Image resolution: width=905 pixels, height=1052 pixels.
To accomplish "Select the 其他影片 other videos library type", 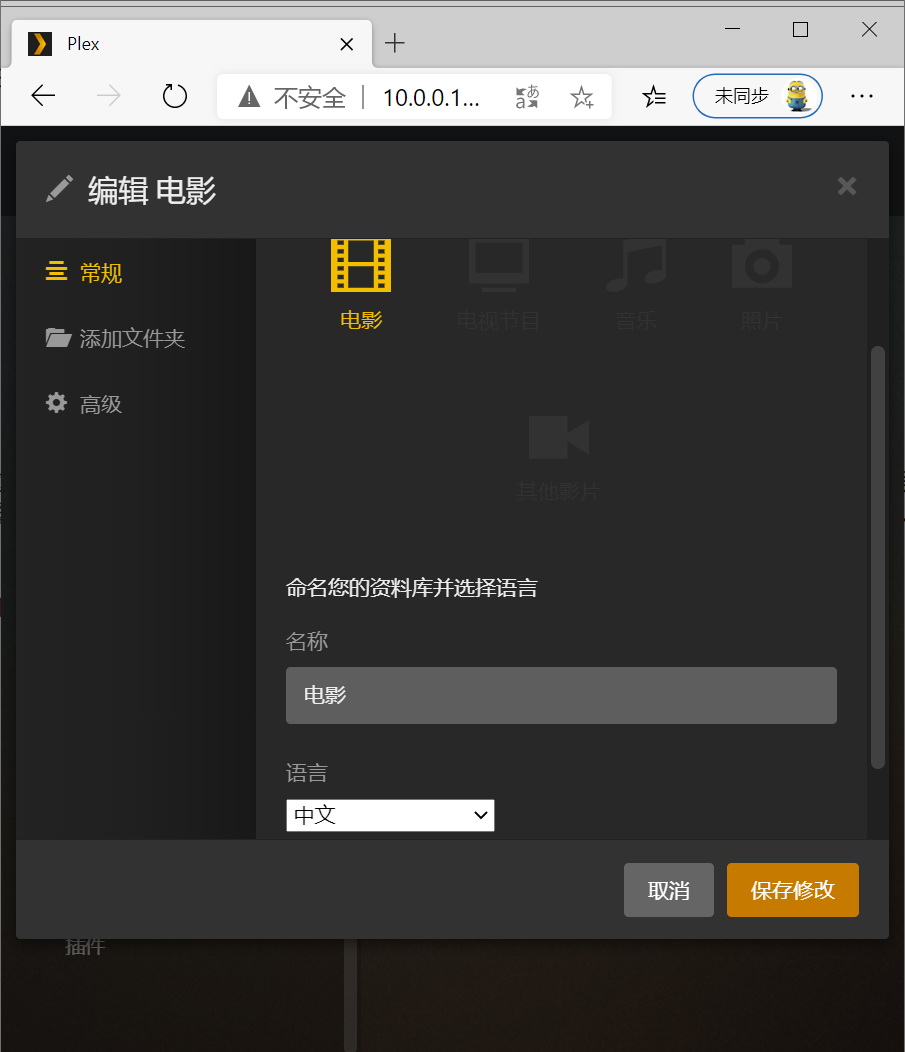I will click(x=558, y=458).
